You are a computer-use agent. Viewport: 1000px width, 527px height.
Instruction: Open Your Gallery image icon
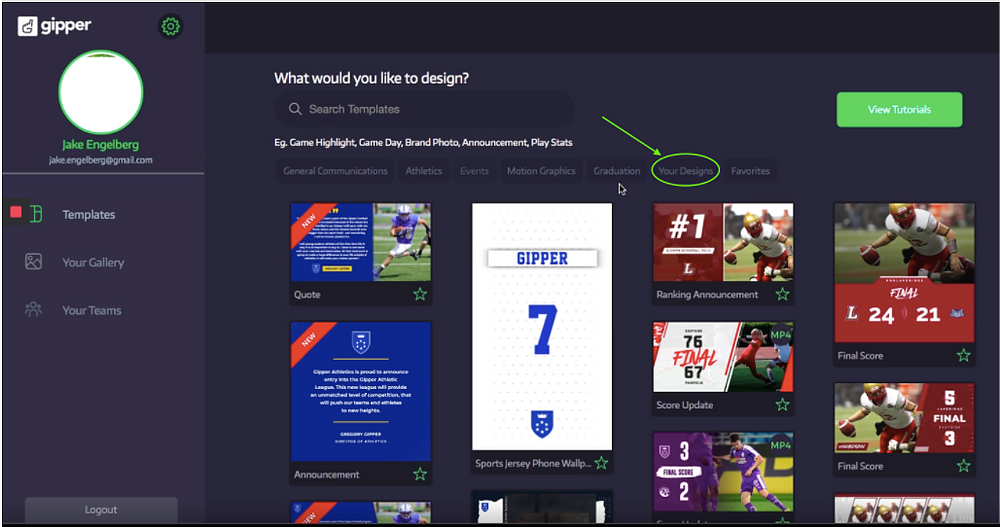(x=34, y=262)
